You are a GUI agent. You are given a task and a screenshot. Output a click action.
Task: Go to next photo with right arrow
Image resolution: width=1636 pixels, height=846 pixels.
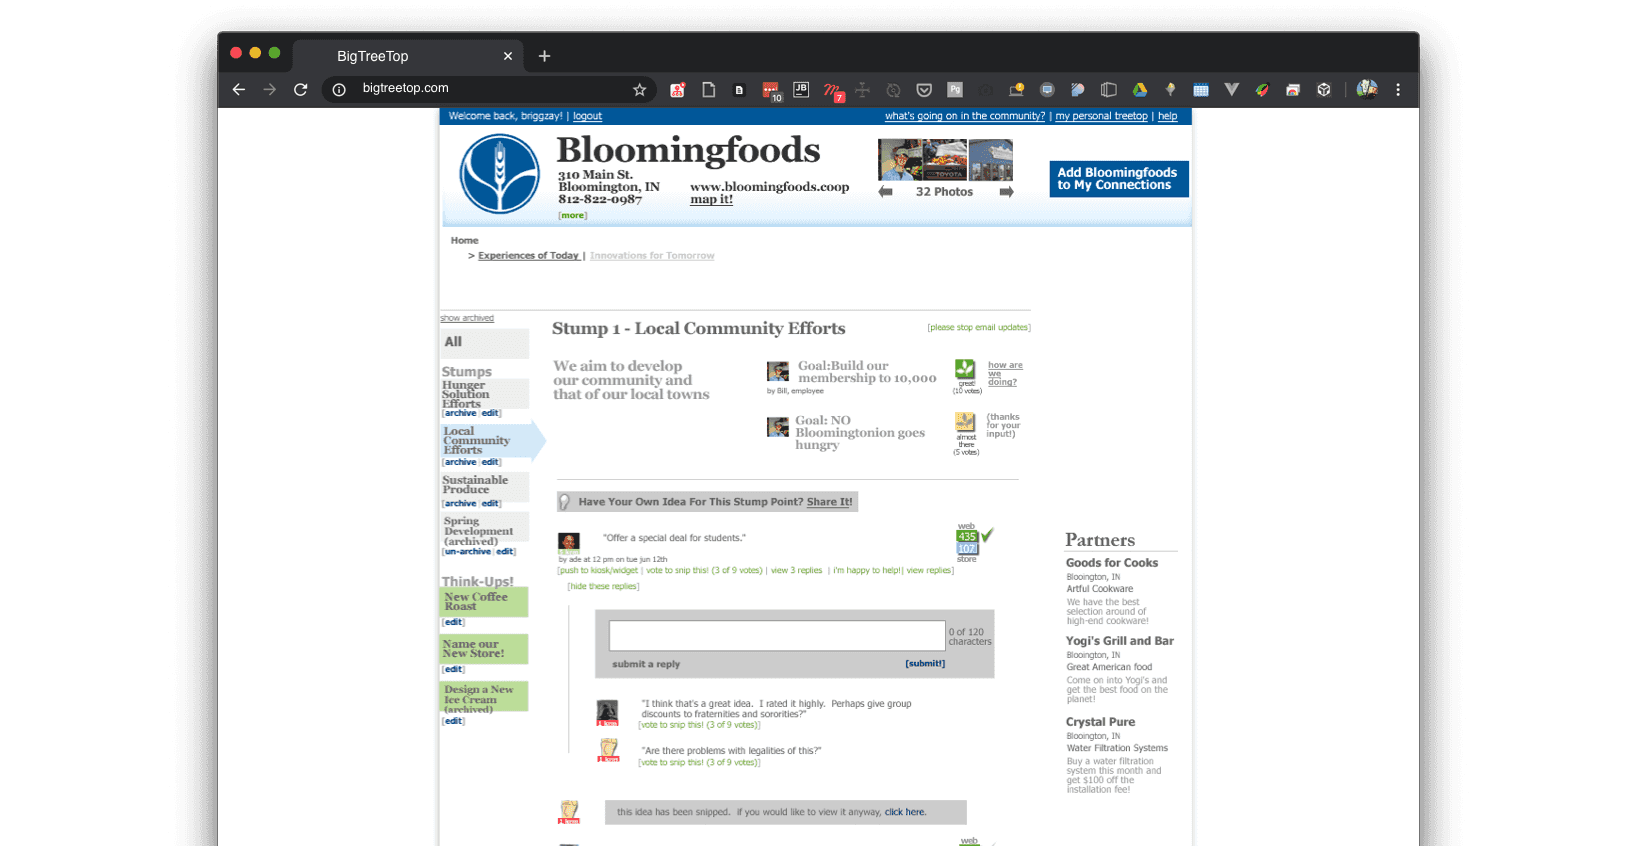coord(1006,191)
